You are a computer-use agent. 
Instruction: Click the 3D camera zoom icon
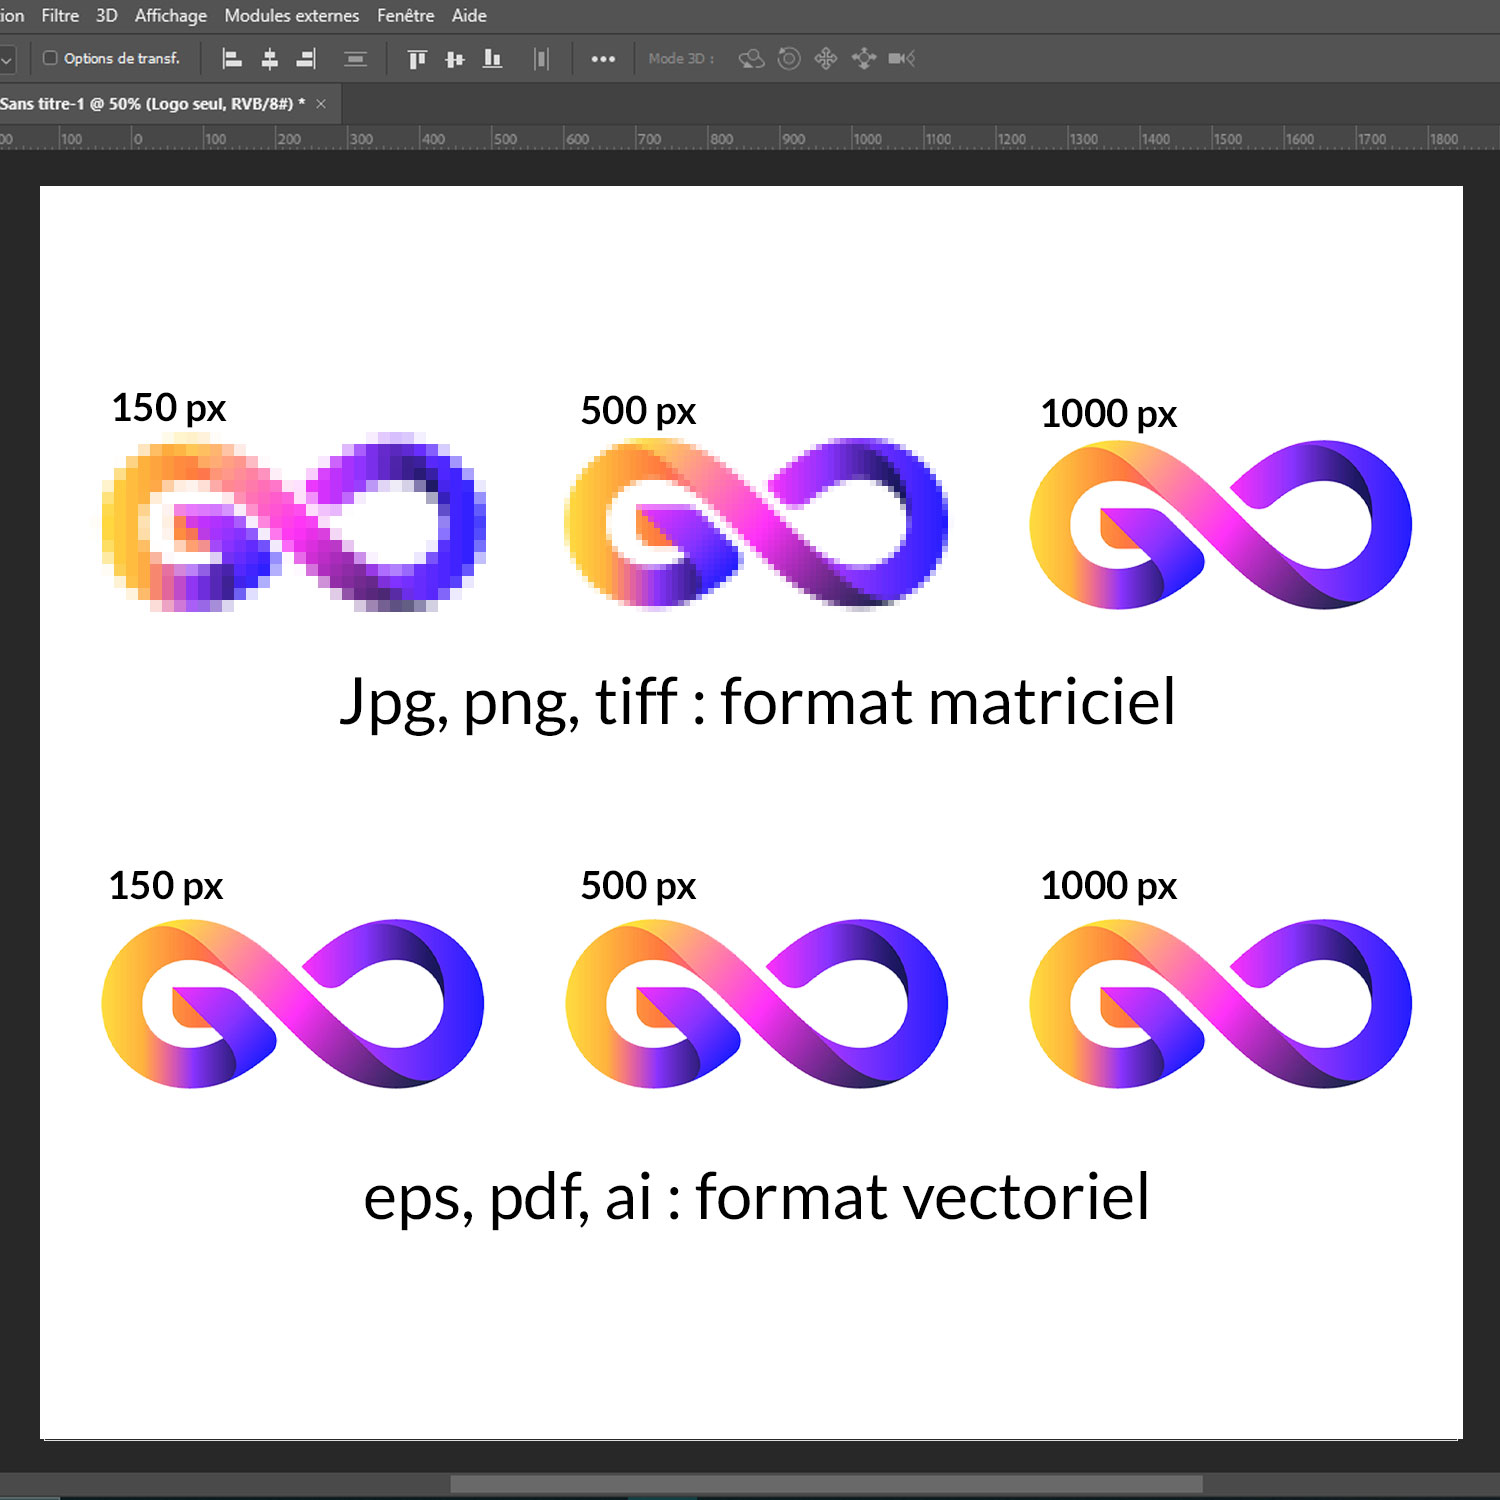click(x=901, y=59)
